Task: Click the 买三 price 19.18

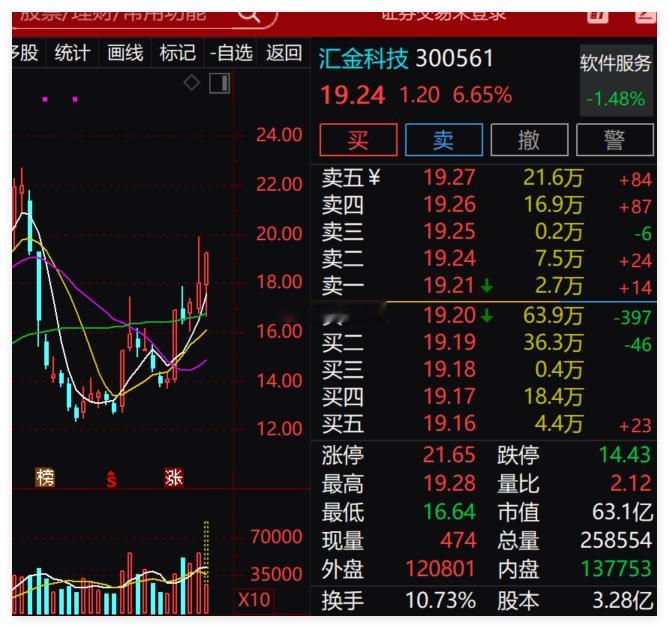Action: [x=449, y=369]
